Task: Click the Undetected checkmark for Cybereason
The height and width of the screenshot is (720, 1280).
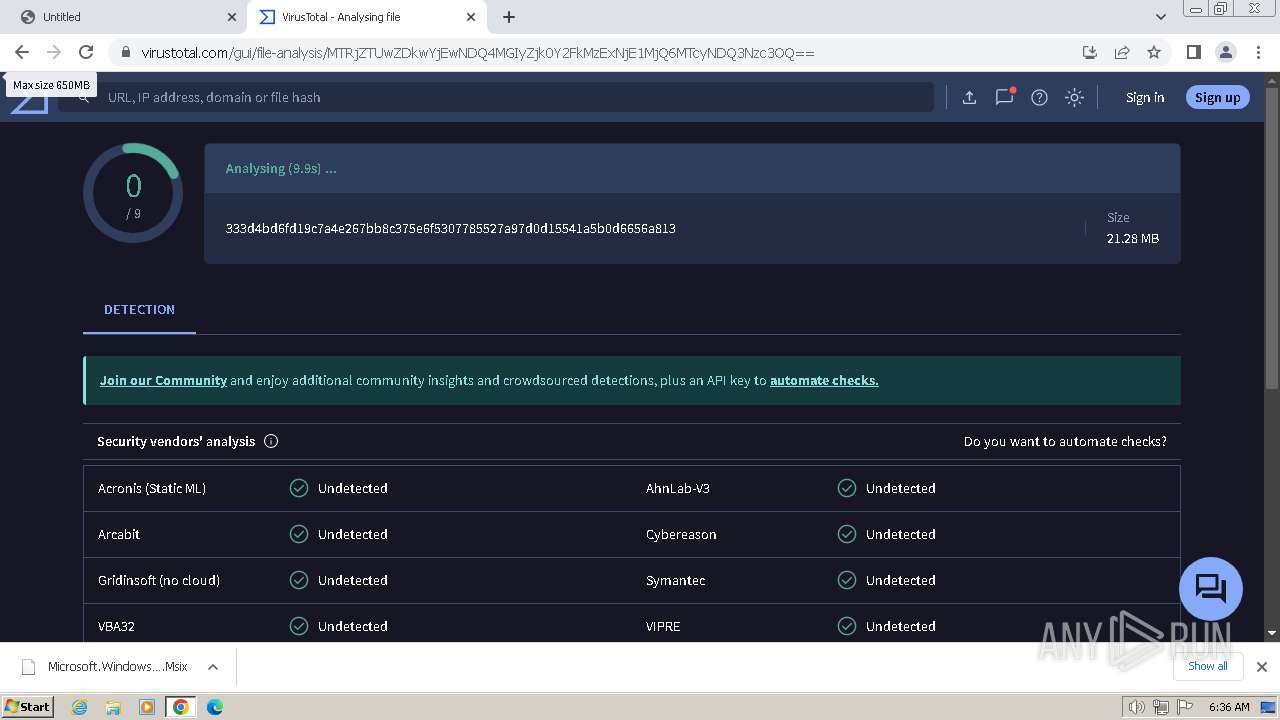Action: point(847,534)
